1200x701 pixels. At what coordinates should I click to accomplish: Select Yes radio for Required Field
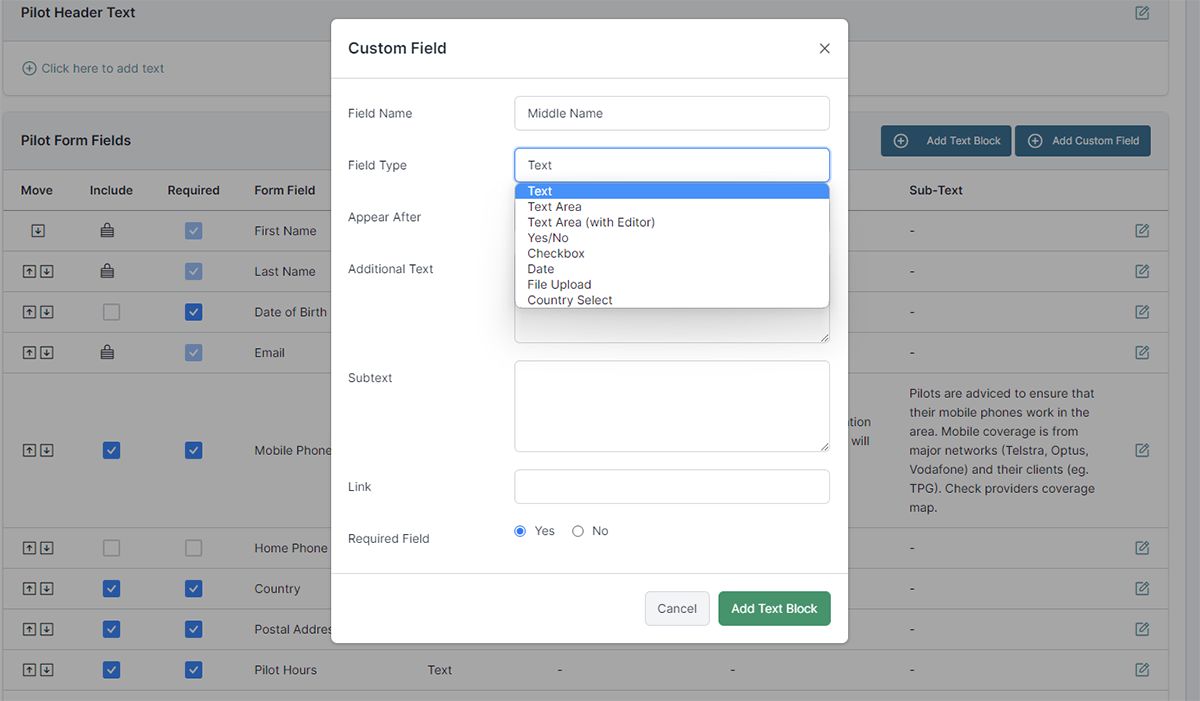(x=520, y=531)
